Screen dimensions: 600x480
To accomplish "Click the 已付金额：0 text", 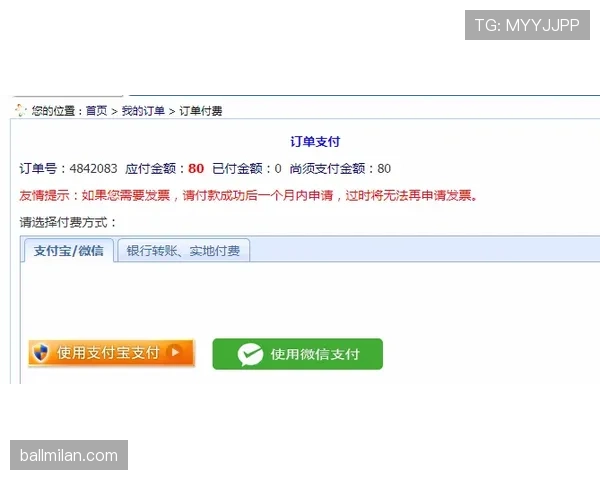I will click(x=247, y=168).
